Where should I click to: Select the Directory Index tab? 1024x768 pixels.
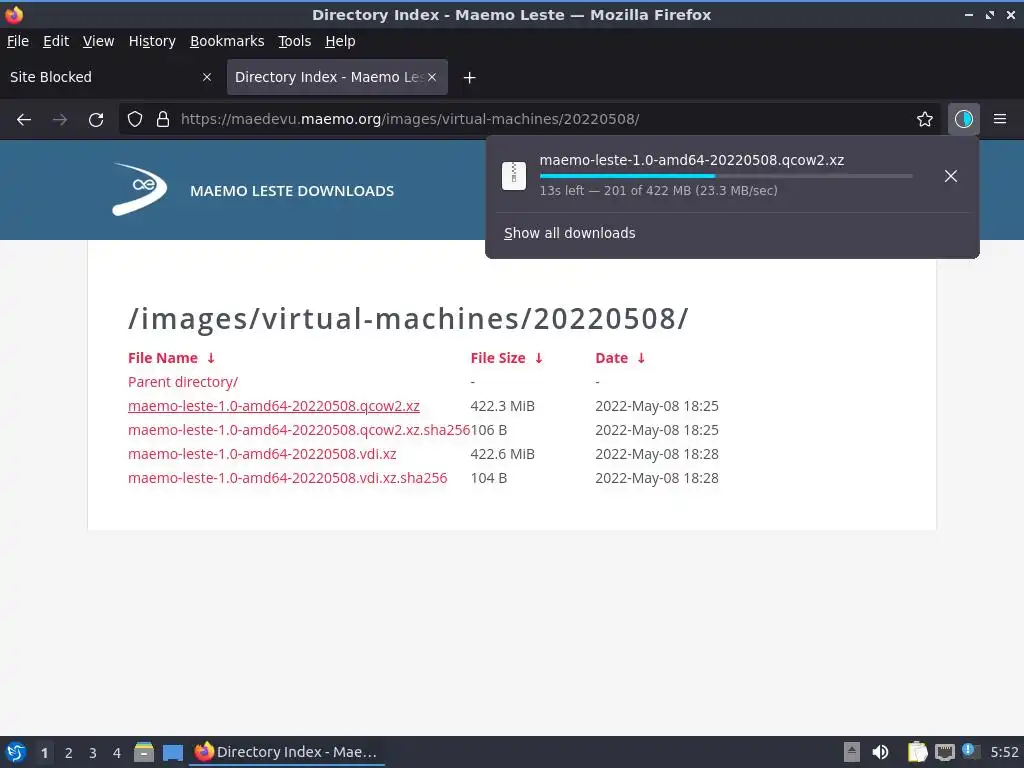coord(337,77)
